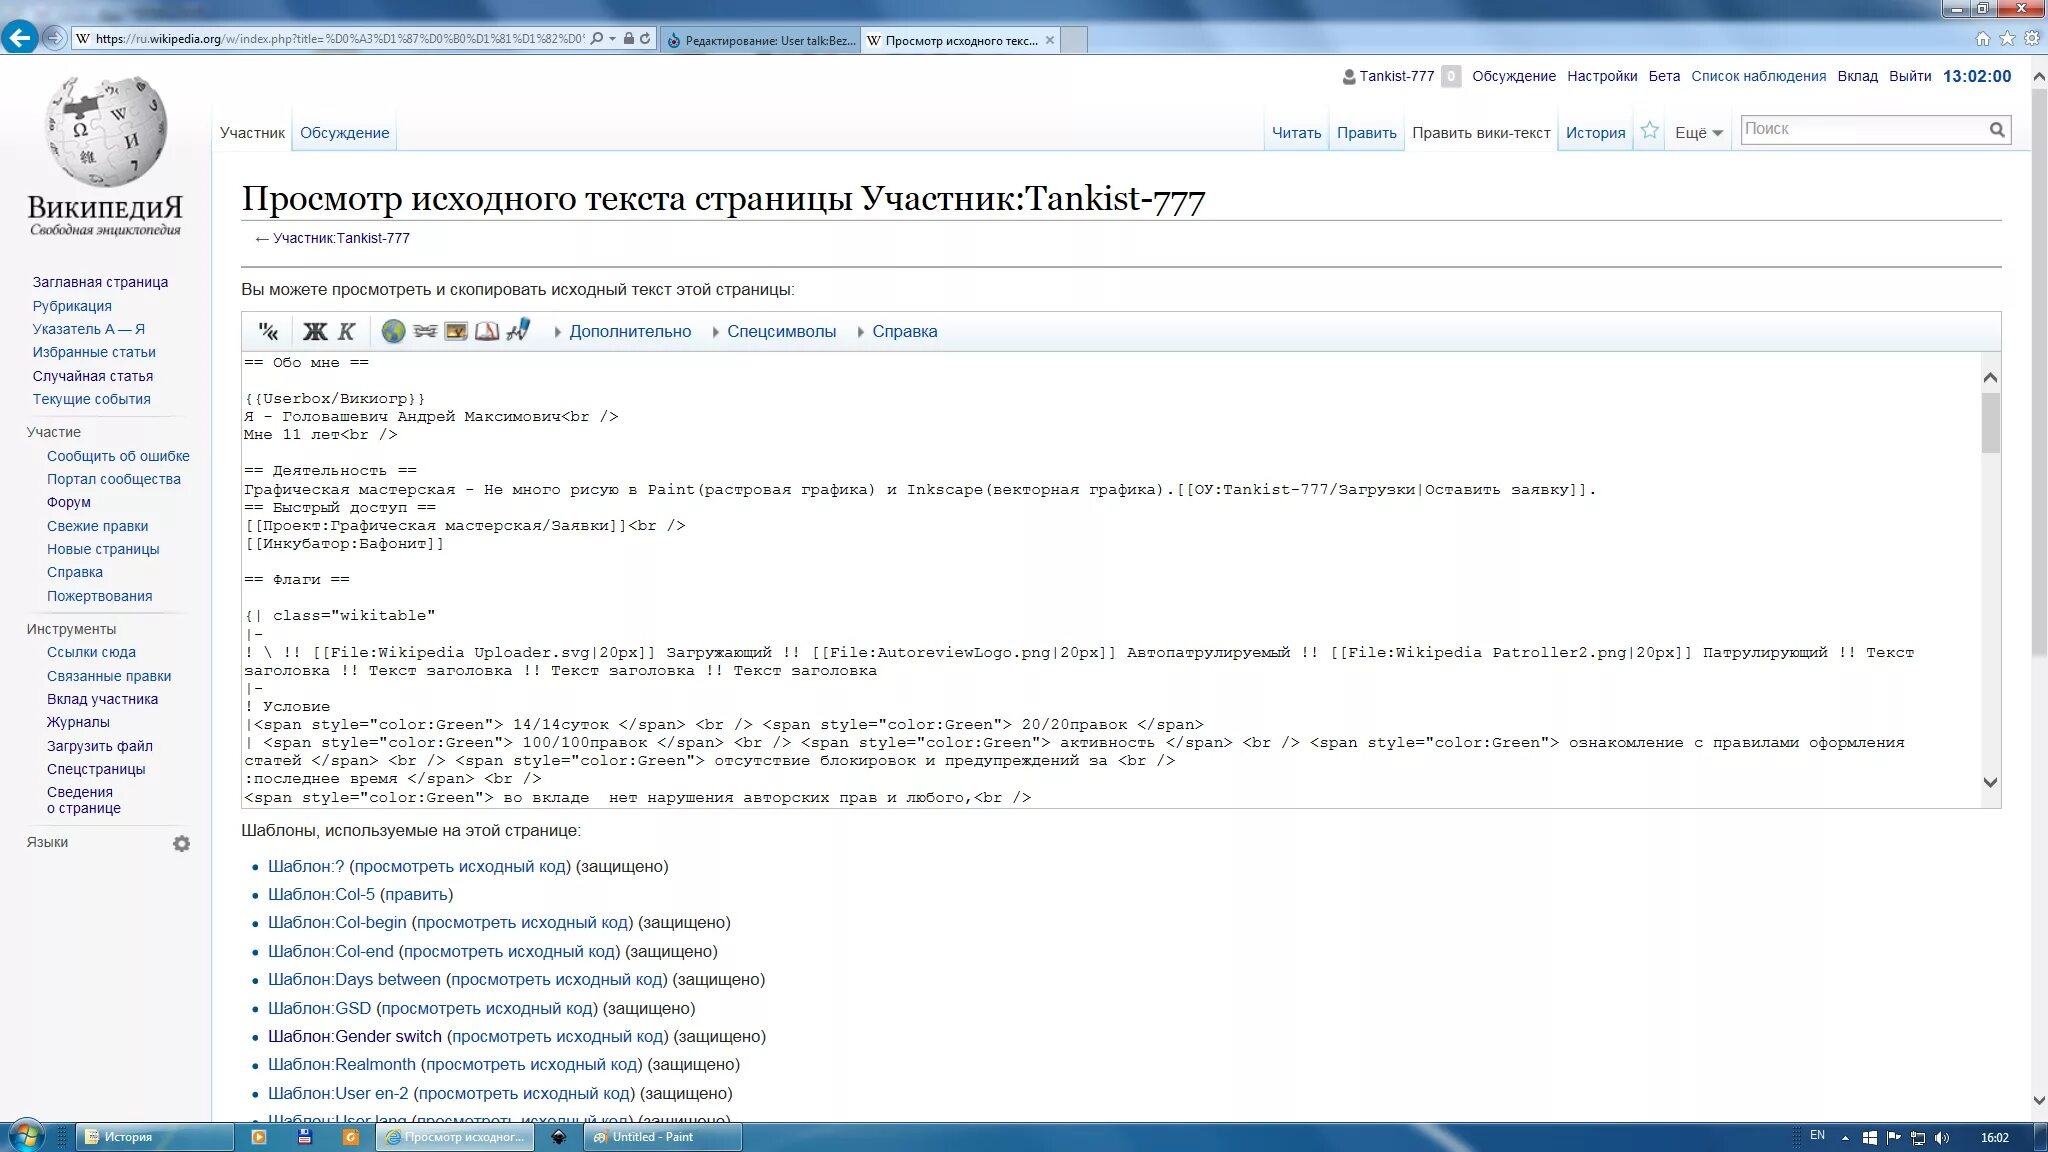
Task: Insert reference with the book icon
Action: click(487, 331)
